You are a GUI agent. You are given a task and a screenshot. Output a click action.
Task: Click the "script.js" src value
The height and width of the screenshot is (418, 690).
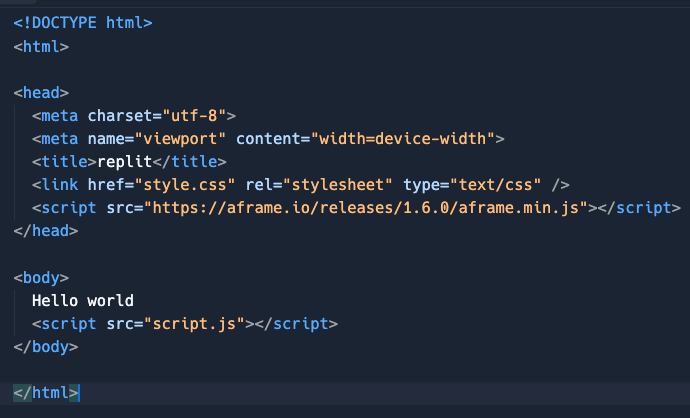pos(194,324)
